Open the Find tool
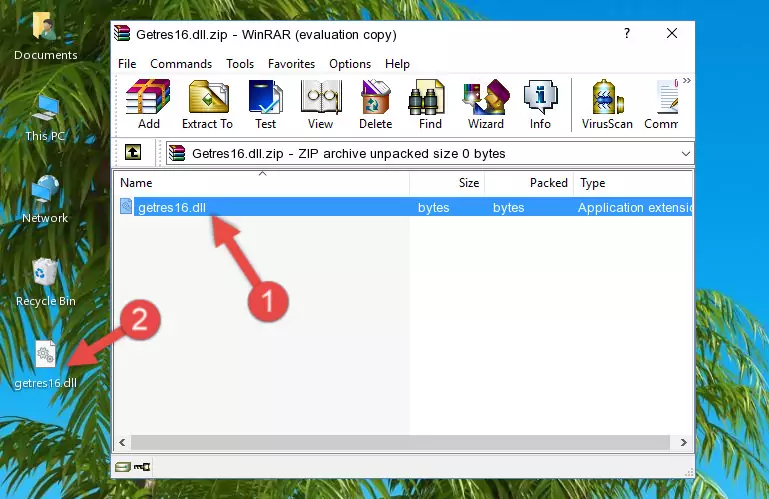Image resolution: width=769 pixels, height=499 pixels. (430, 105)
